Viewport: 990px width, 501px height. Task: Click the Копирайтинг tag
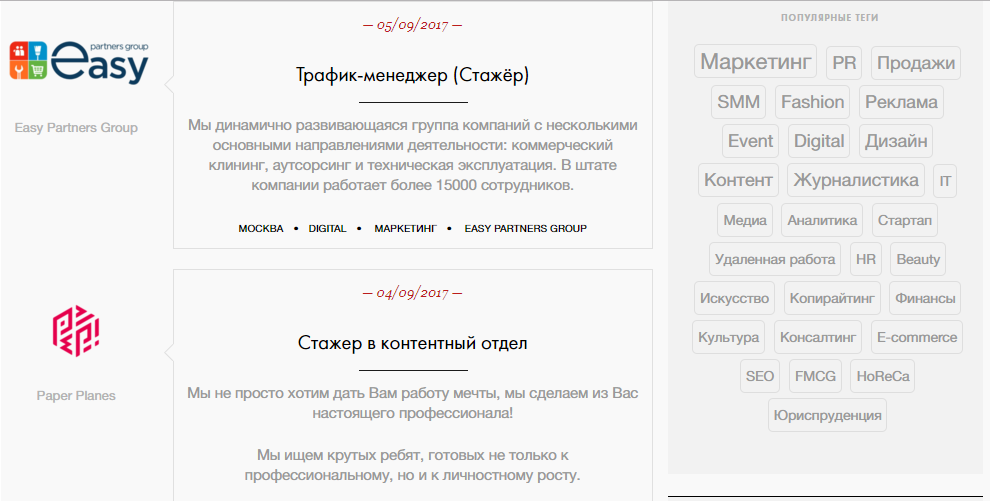[832, 298]
